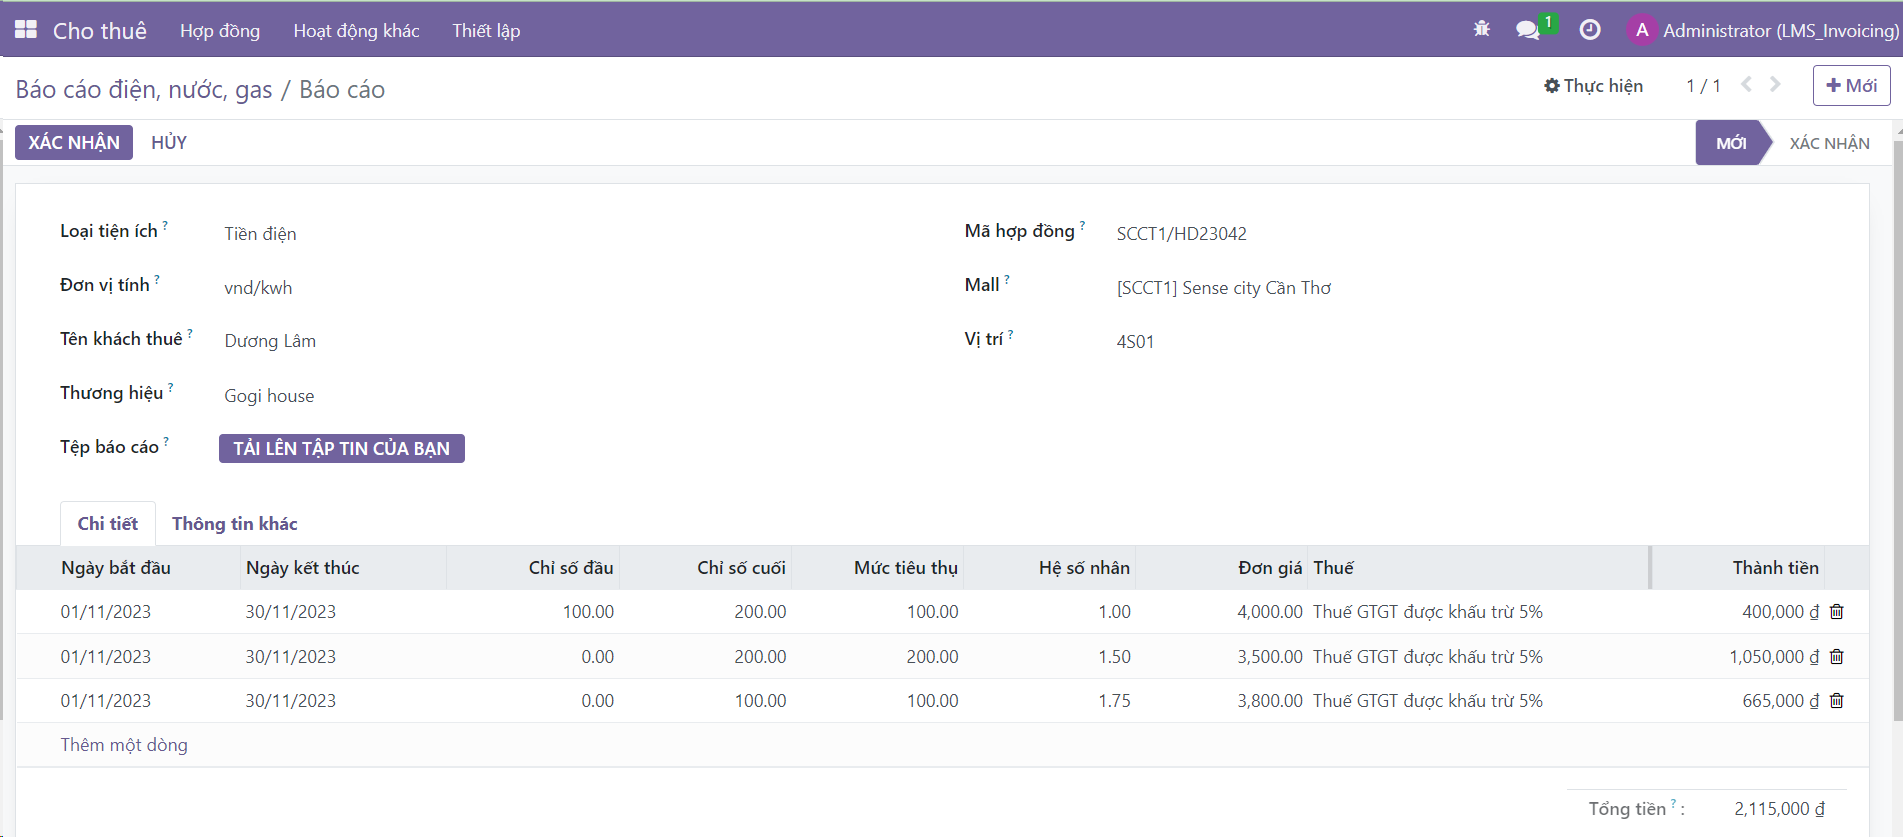Click the XÁC NHẬN confirm button
The width and height of the screenshot is (1903, 837).
74,142
